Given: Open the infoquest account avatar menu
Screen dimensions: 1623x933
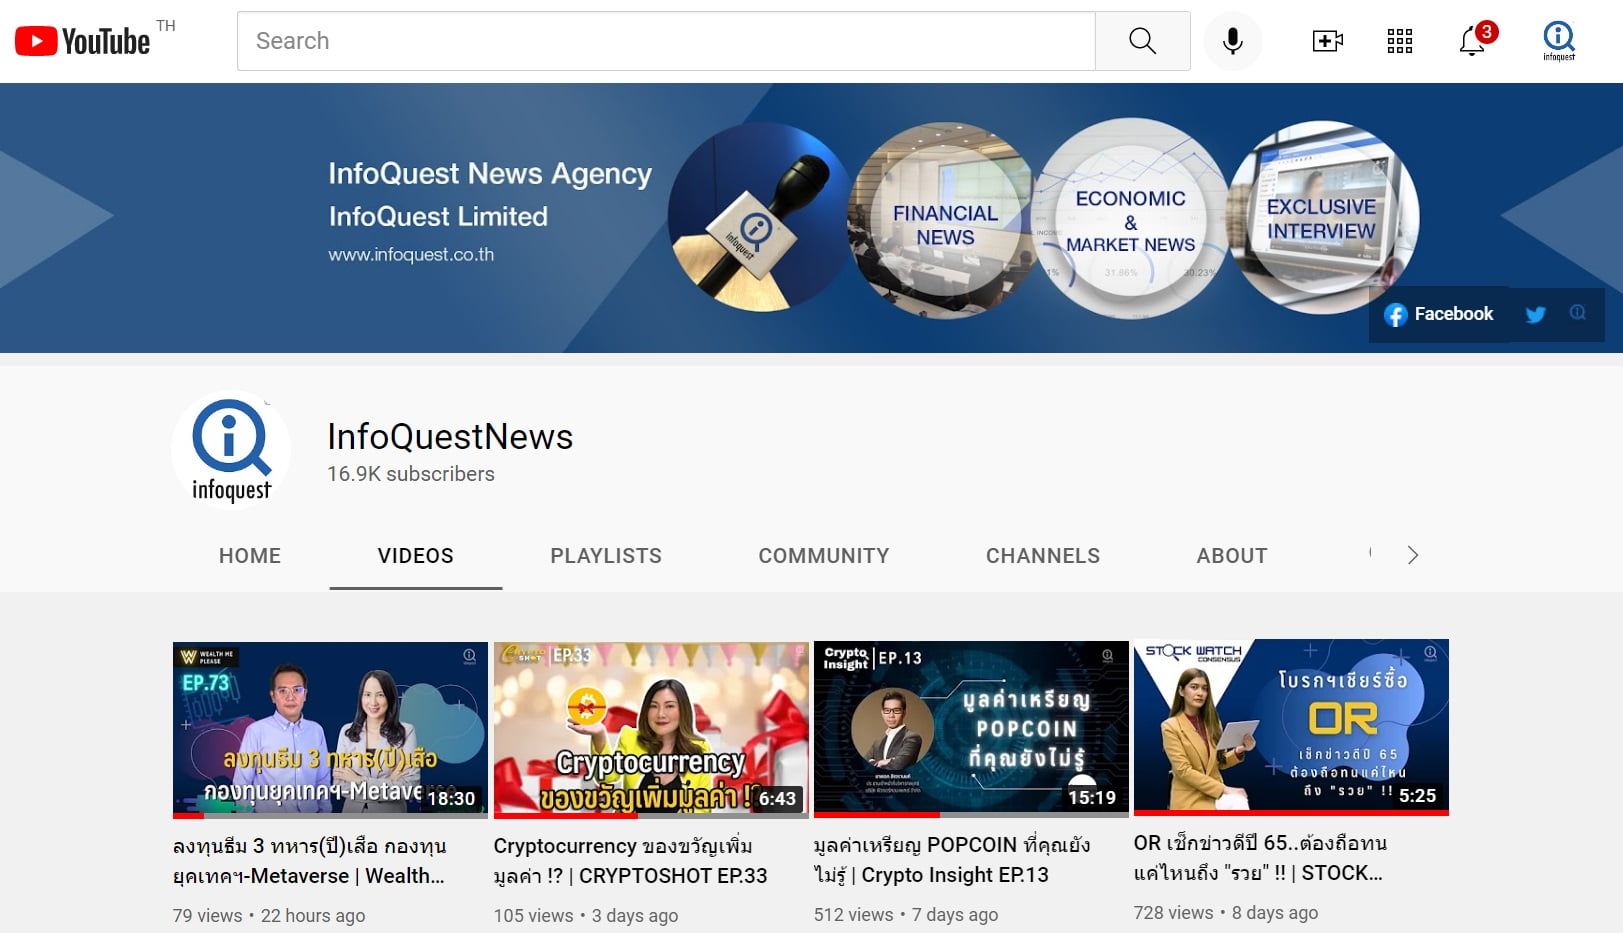Looking at the screenshot, I should tap(1559, 41).
